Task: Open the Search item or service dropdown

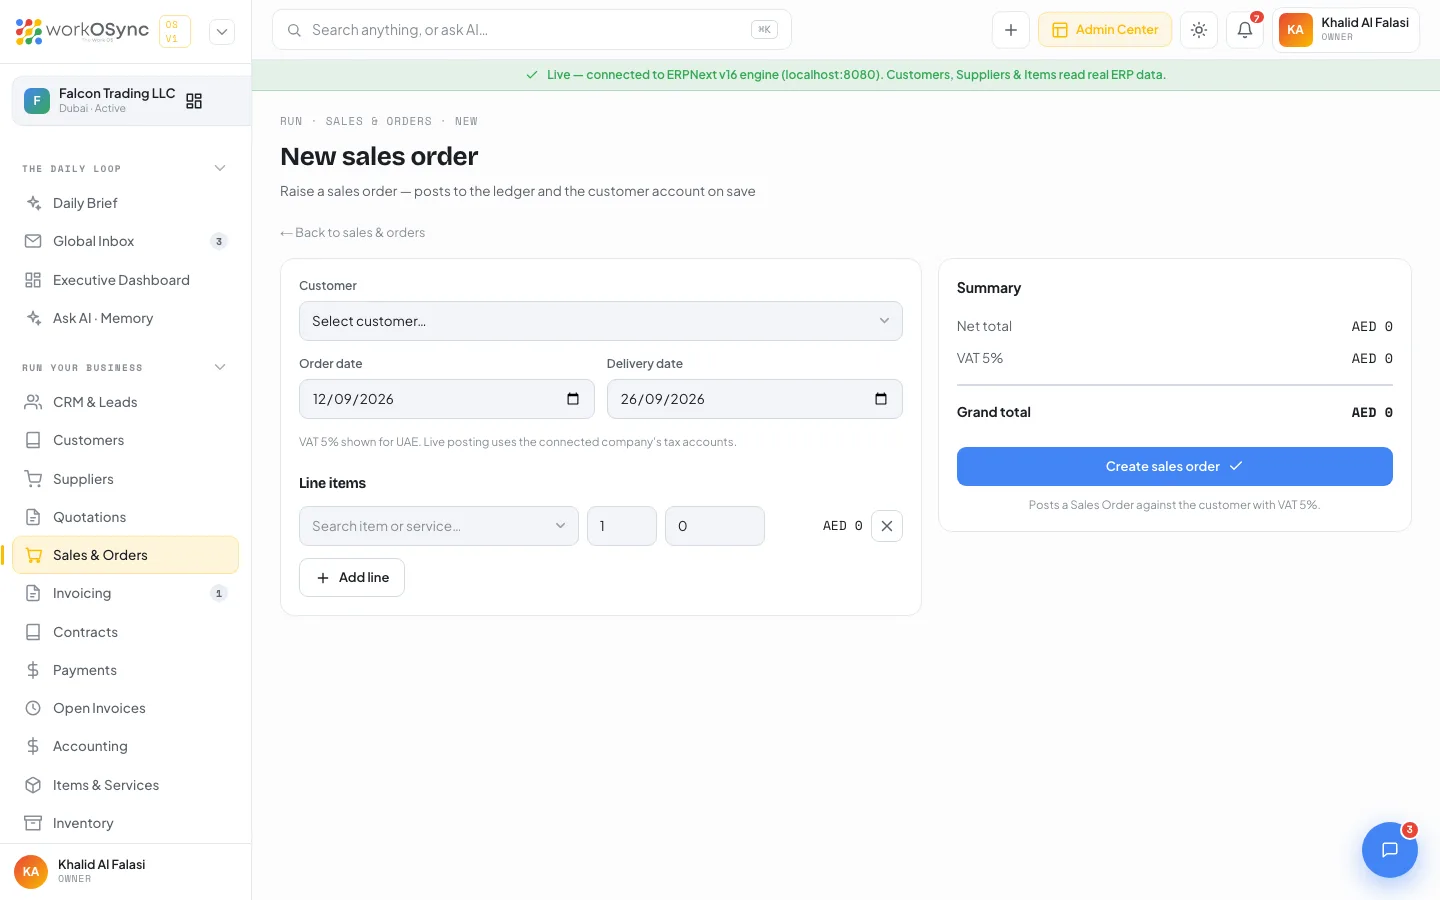Action: point(439,526)
